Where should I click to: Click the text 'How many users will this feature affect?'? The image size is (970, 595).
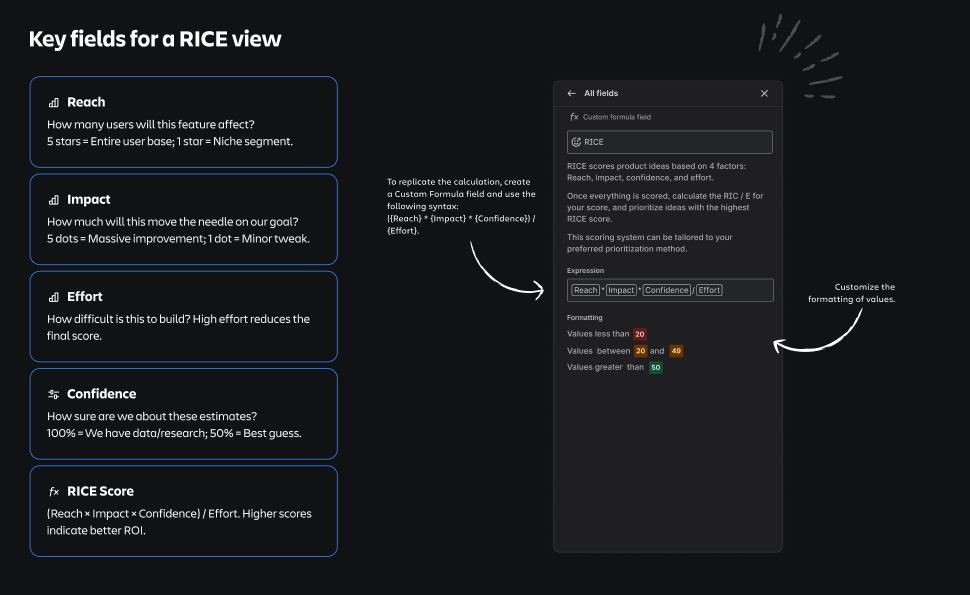click(151, 124)
